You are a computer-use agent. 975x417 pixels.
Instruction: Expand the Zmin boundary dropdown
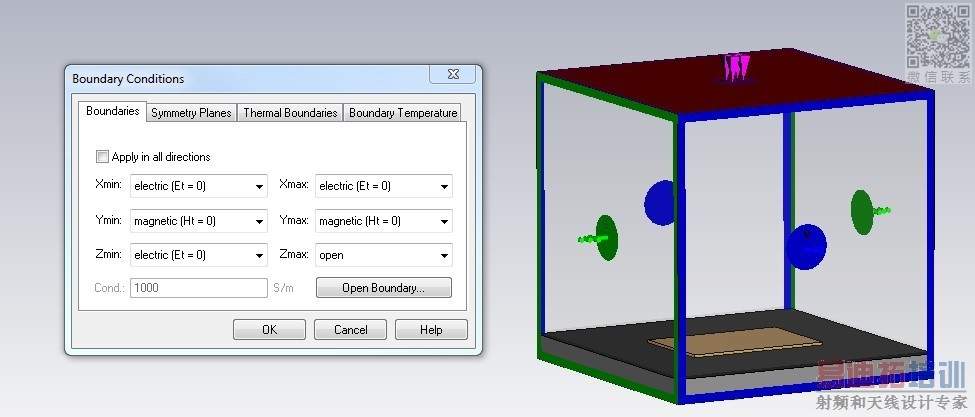198,255
